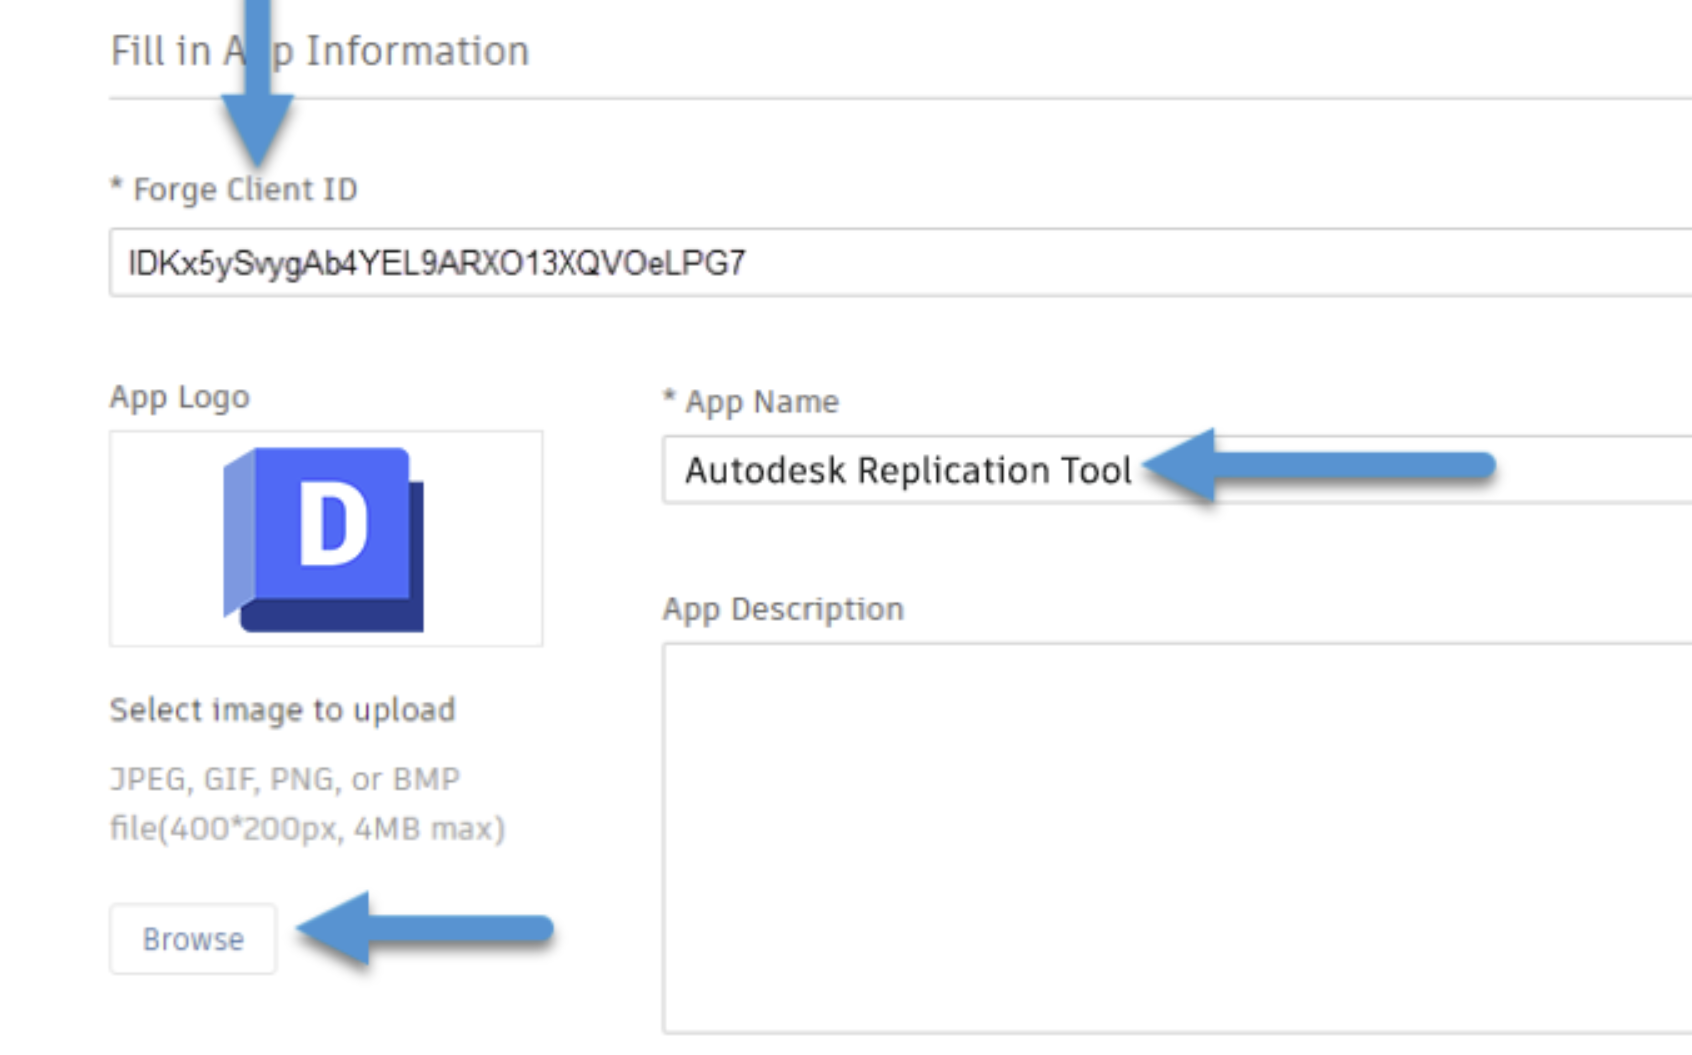Click the "App Description" label
The height and width of the screenshot is (1055, 1692).
point(784,608)
